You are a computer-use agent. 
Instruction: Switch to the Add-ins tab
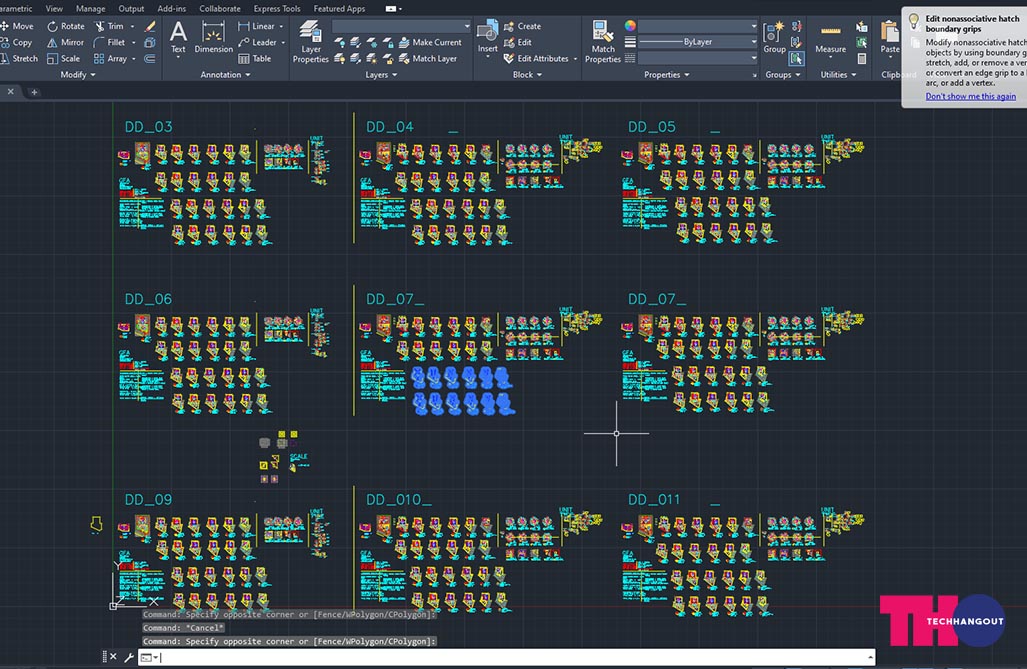(x=172, y=9)
